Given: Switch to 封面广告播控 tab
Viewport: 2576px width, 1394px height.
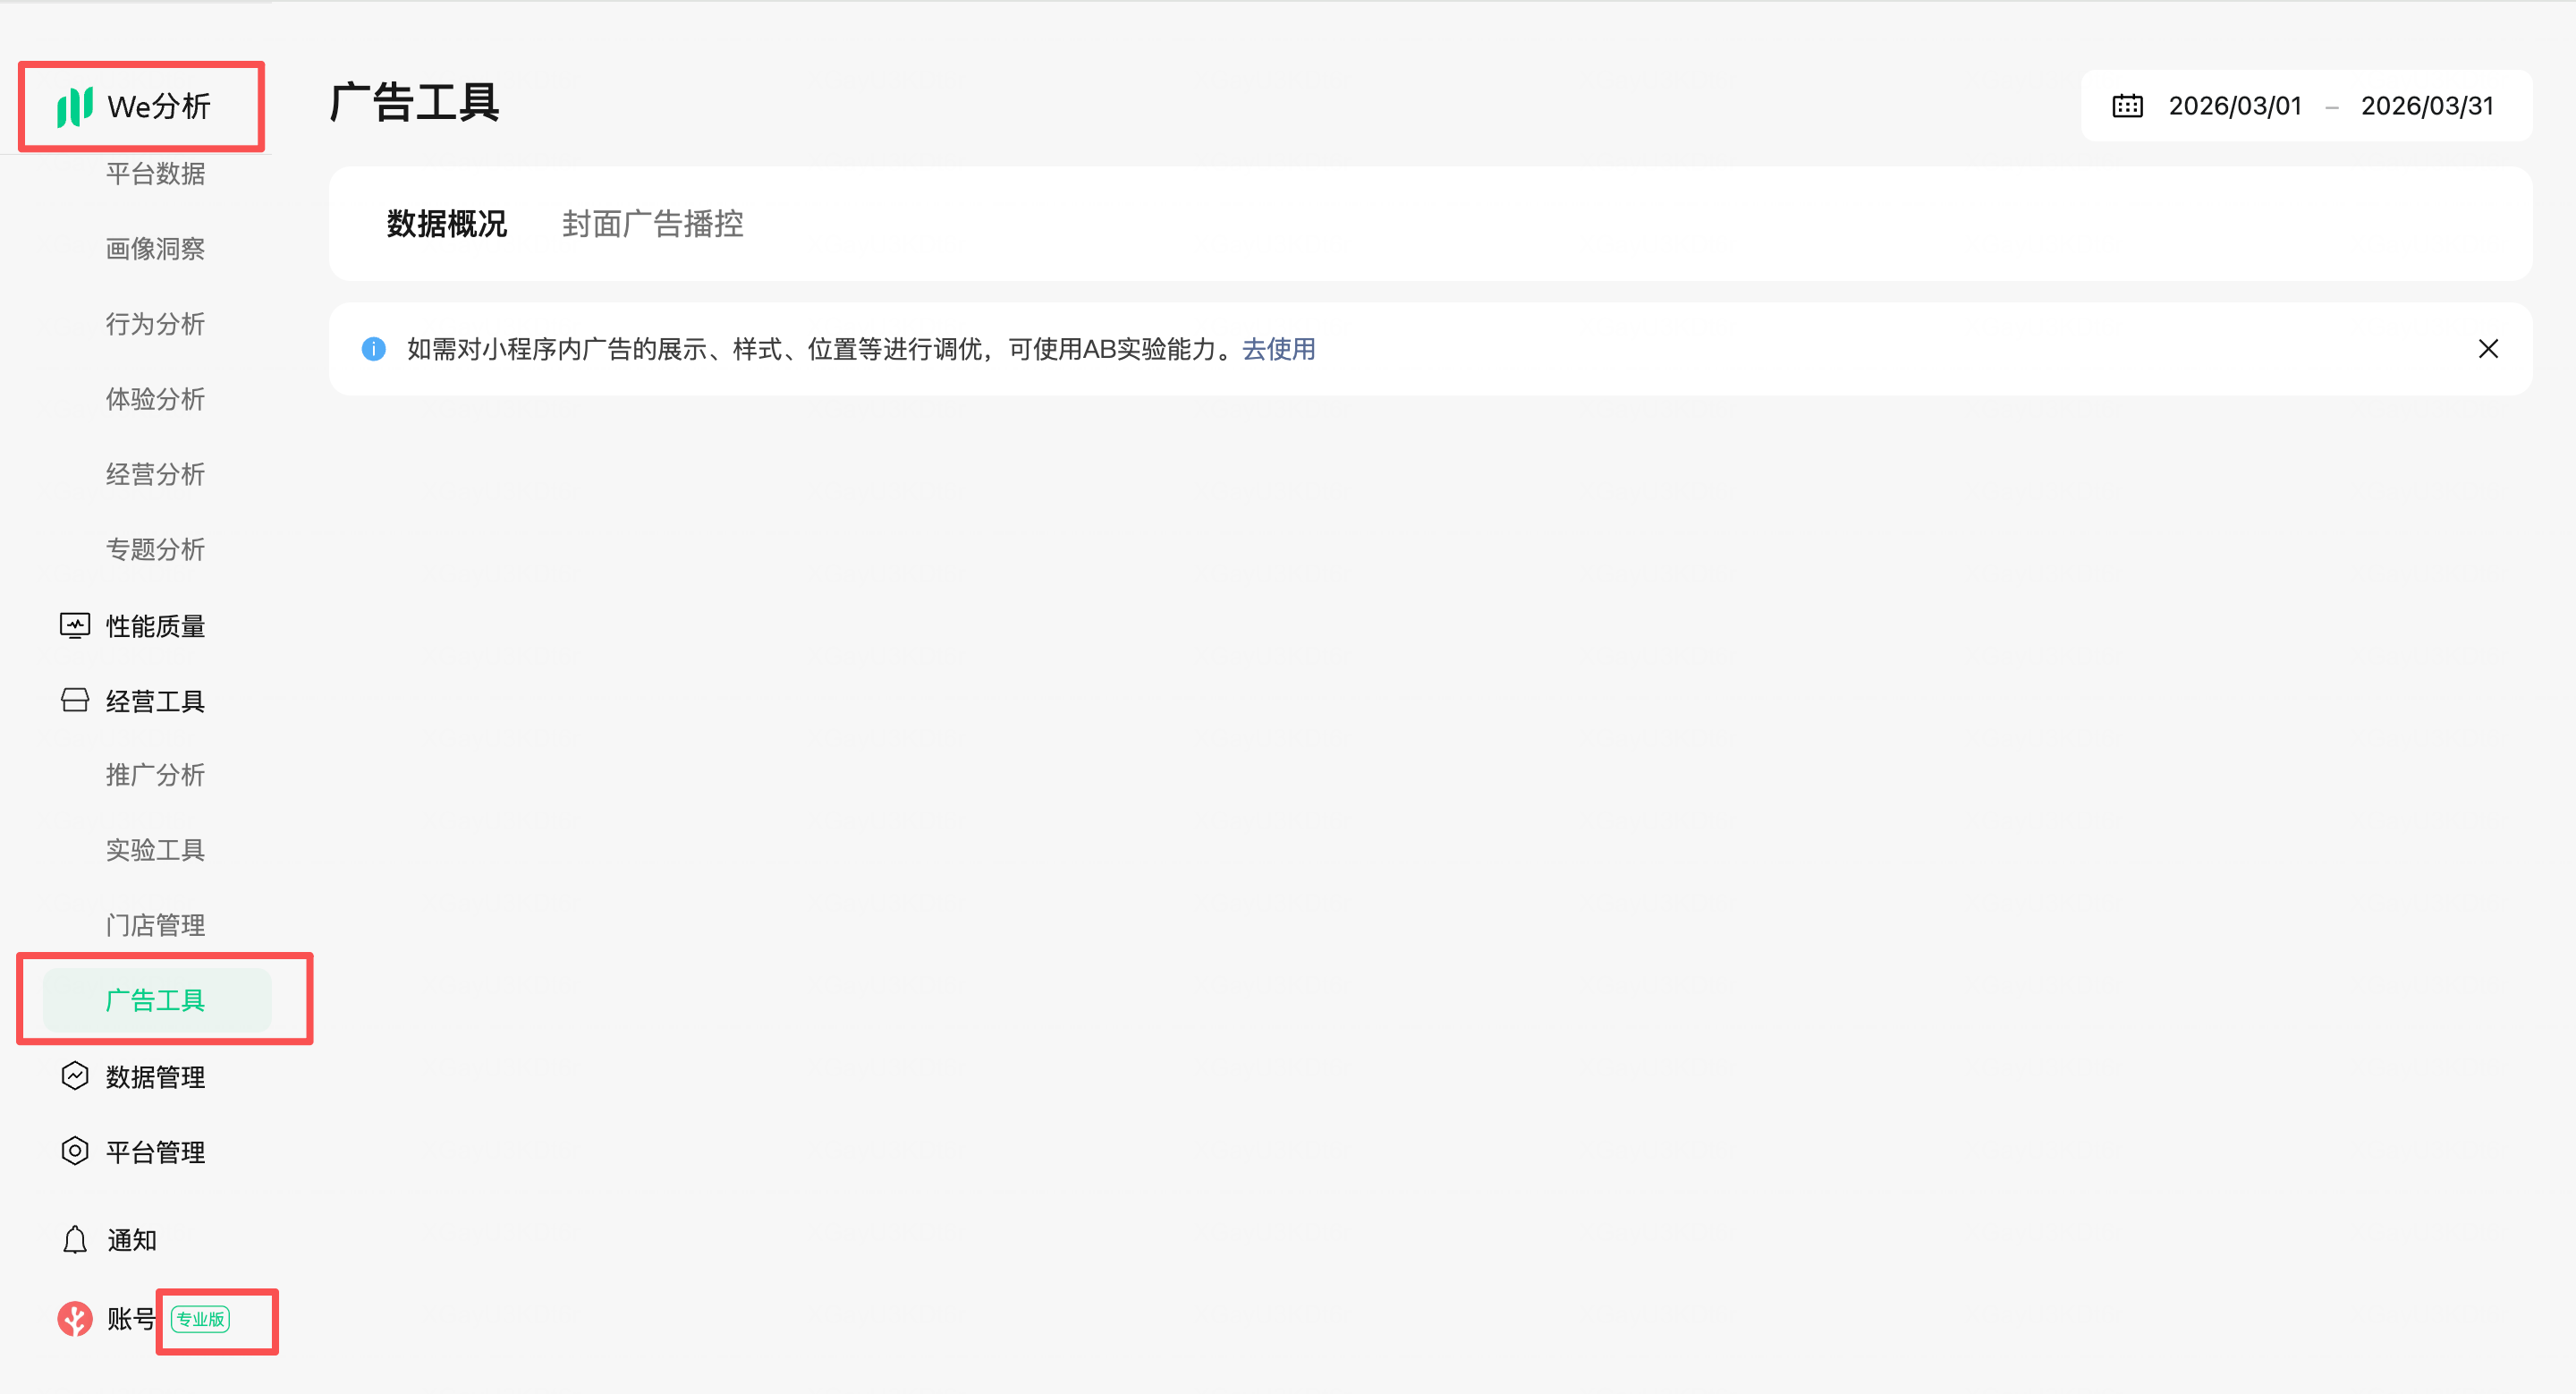Looking at the screenshot, I should [652, 224].
